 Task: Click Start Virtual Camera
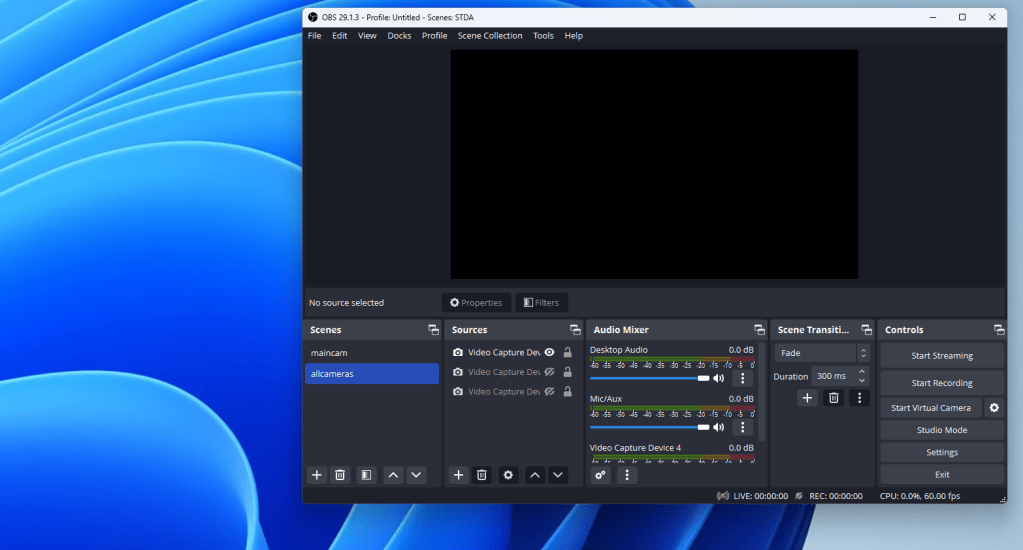point(931,408)
